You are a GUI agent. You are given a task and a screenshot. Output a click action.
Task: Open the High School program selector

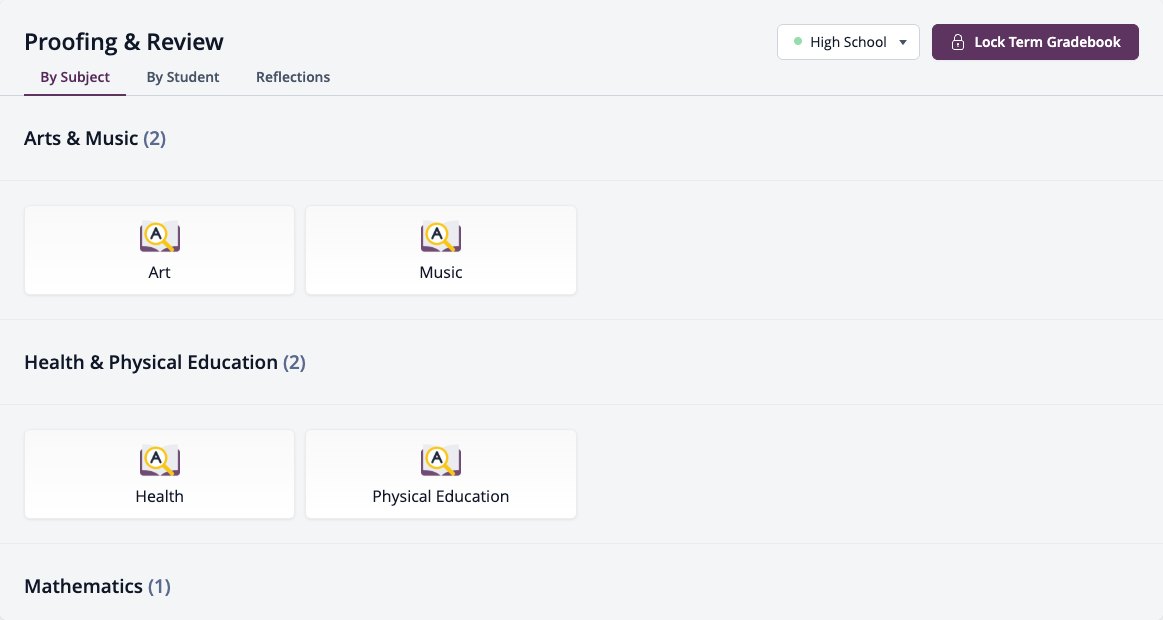pos(849,42)
